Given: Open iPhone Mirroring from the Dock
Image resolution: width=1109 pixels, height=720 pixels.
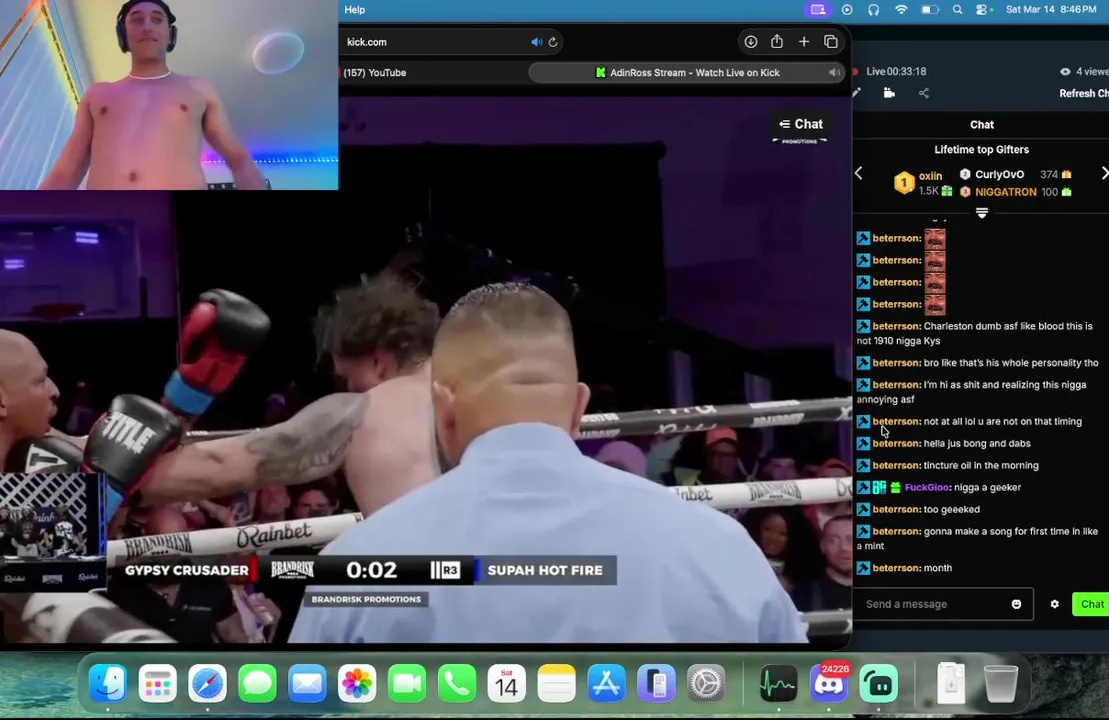Looking at the screenshot, I should coord(656,683).
